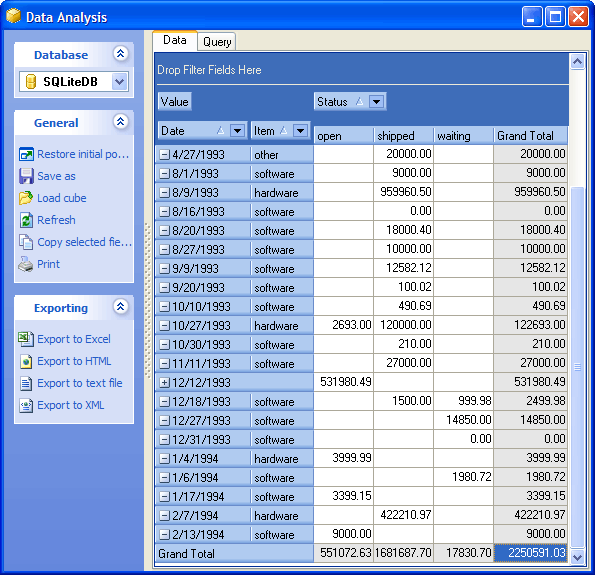
Task: Click the Refresh icon
Action: [x=26, y=220]
